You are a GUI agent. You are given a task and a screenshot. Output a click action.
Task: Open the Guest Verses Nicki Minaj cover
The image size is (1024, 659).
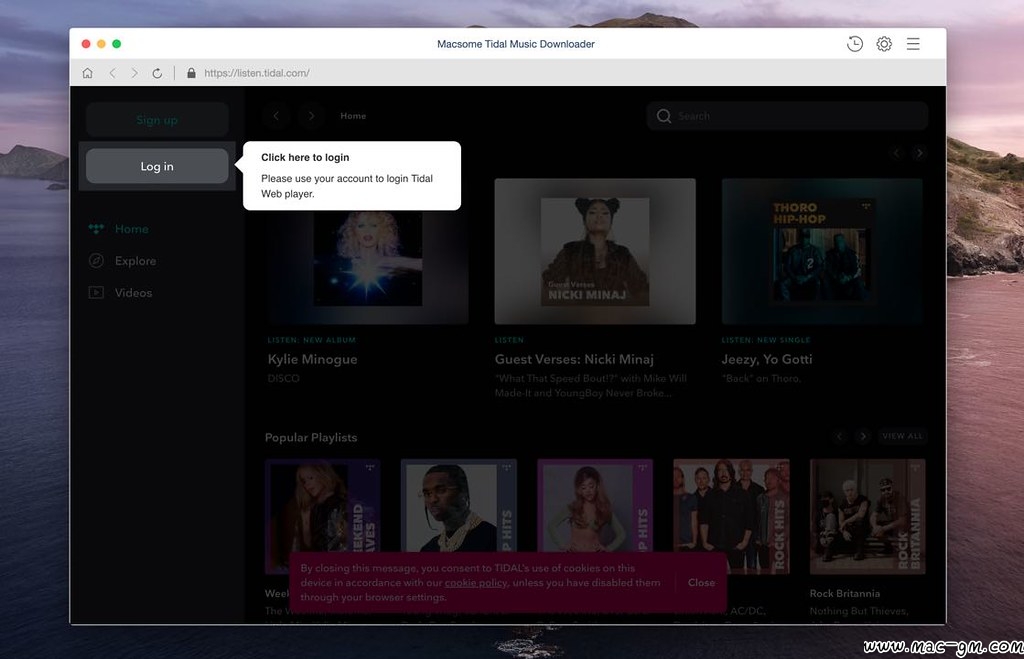[595, 251]
